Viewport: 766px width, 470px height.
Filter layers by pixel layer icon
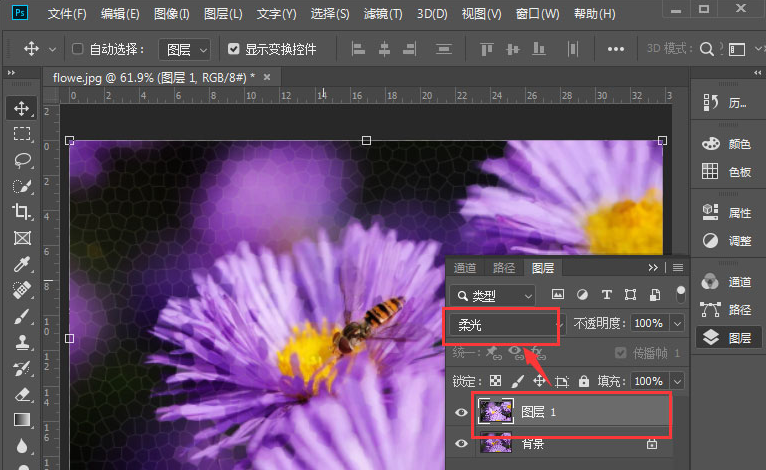pos(557,294)
